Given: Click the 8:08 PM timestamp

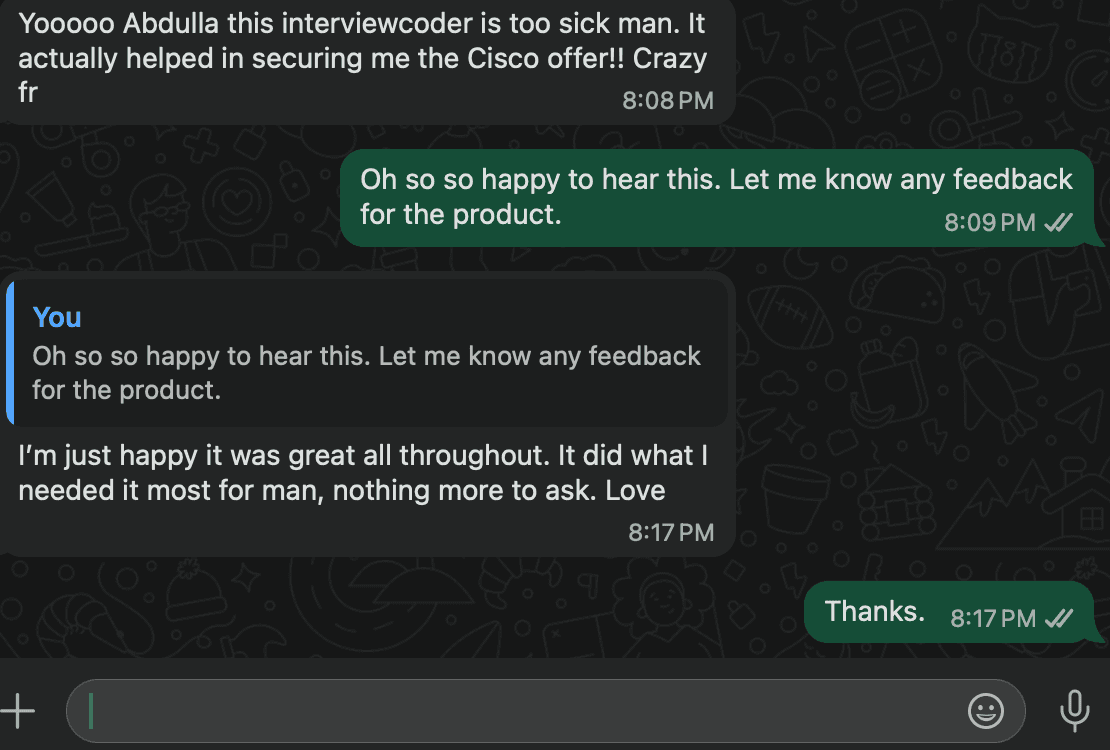Looking at the screenshot, I should pos(668,100).
